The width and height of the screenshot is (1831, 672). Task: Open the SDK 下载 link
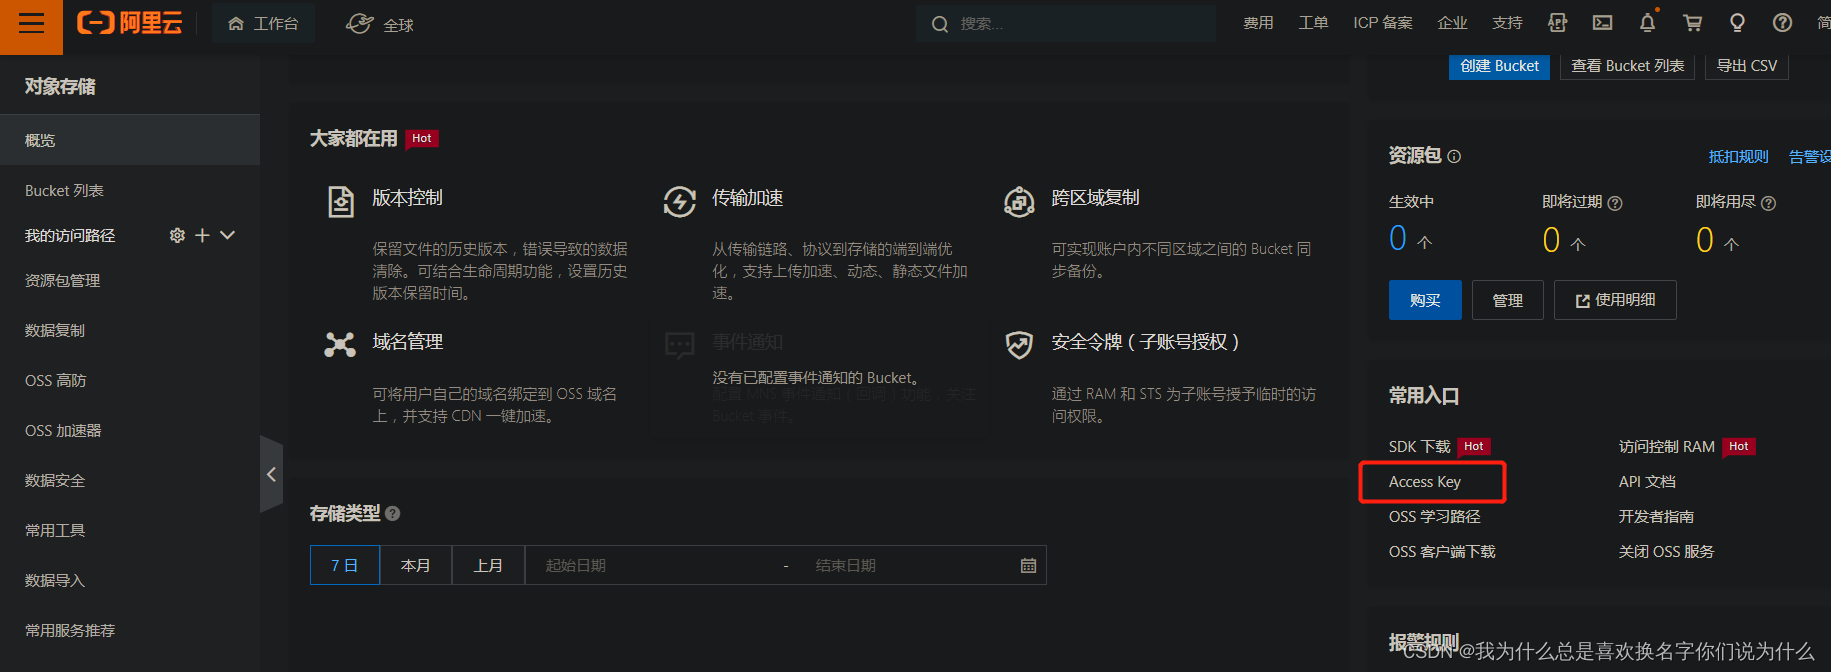(x=1419, y=446)
